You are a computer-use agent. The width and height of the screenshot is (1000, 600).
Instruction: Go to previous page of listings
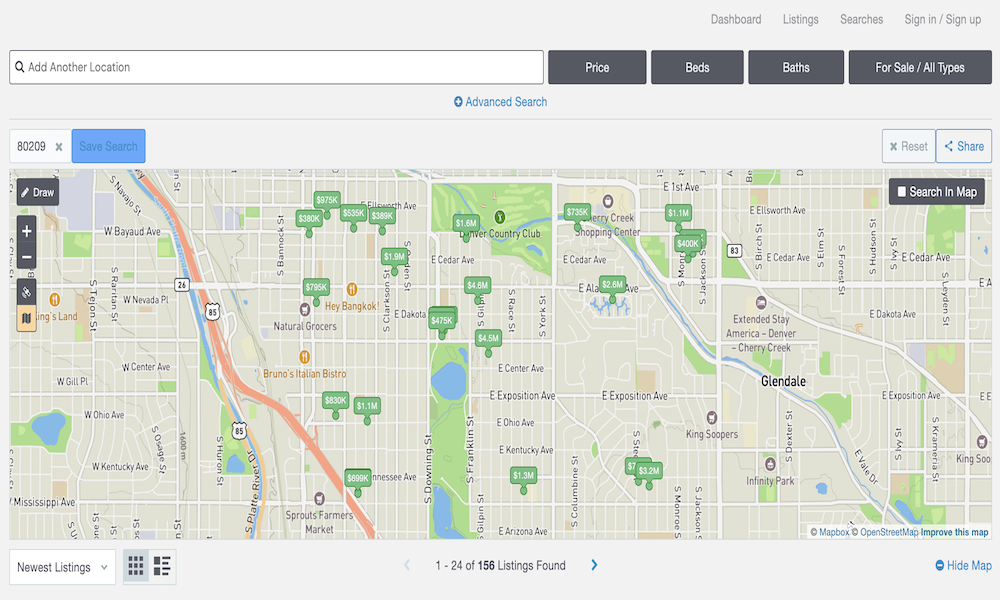click(407, 565)
